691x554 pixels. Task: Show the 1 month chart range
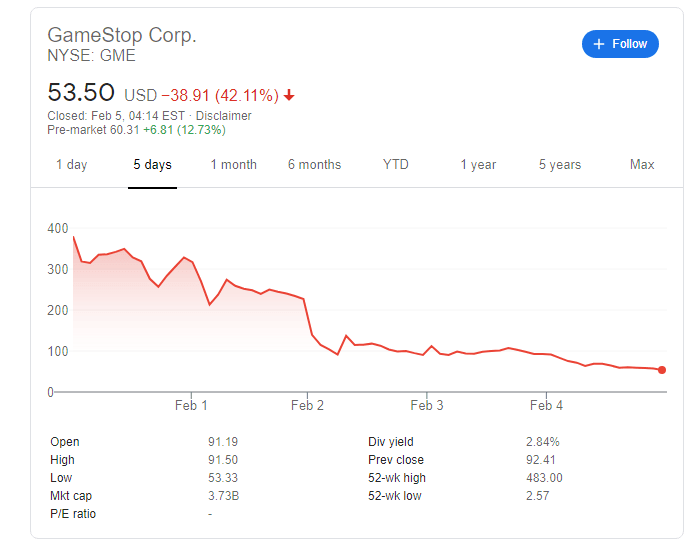click(233, 165)
